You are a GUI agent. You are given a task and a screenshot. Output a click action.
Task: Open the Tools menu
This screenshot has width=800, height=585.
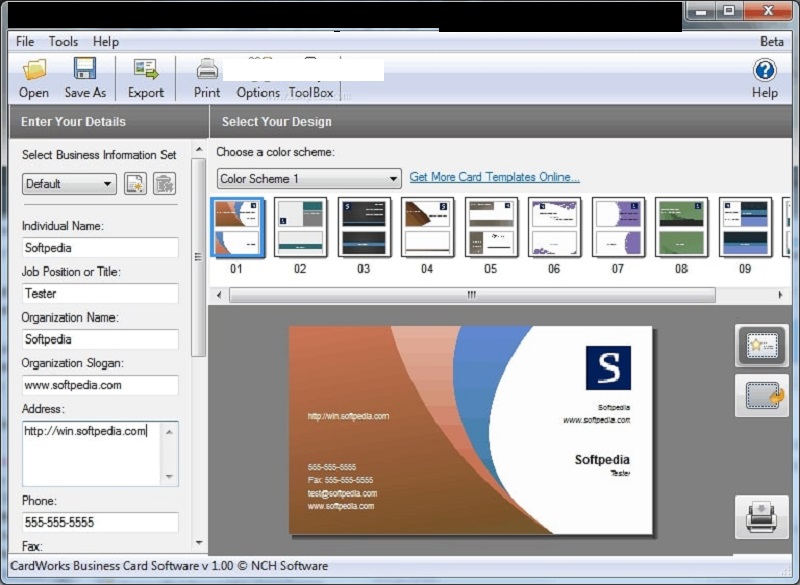coord(63,41)
